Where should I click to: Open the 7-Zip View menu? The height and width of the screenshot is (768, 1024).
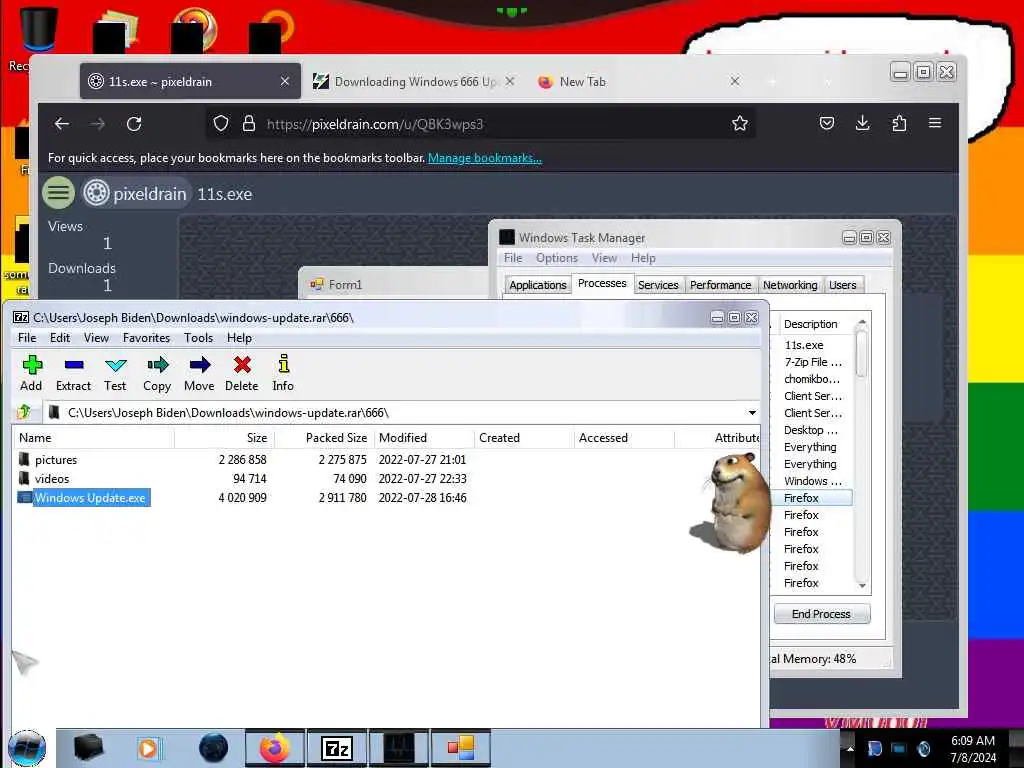pos(96,338)
